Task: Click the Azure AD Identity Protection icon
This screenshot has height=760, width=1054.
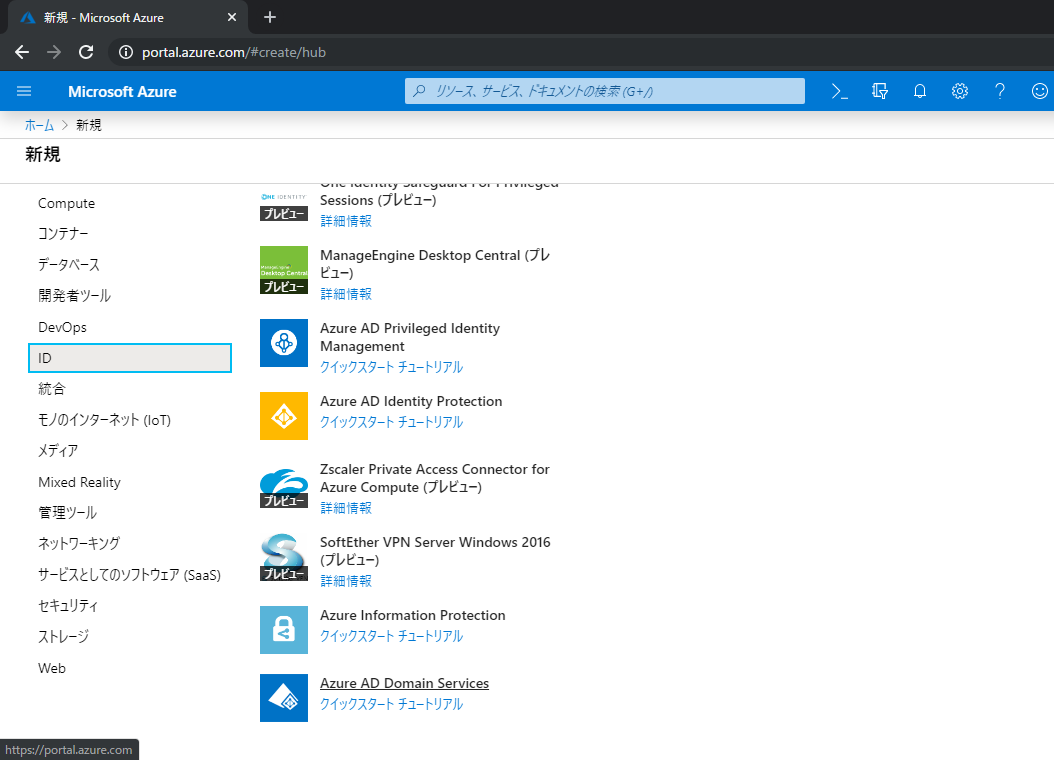Action: click(284, 416)
